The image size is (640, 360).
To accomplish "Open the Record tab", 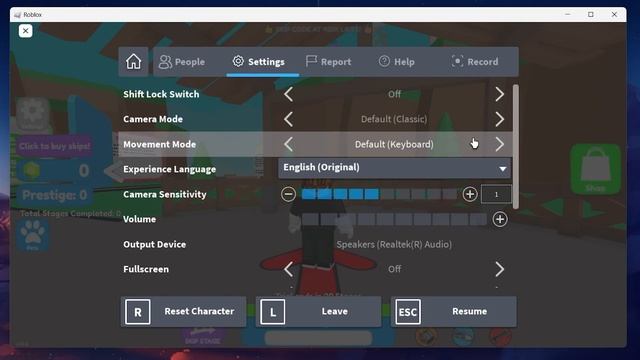I will [475, 62].
